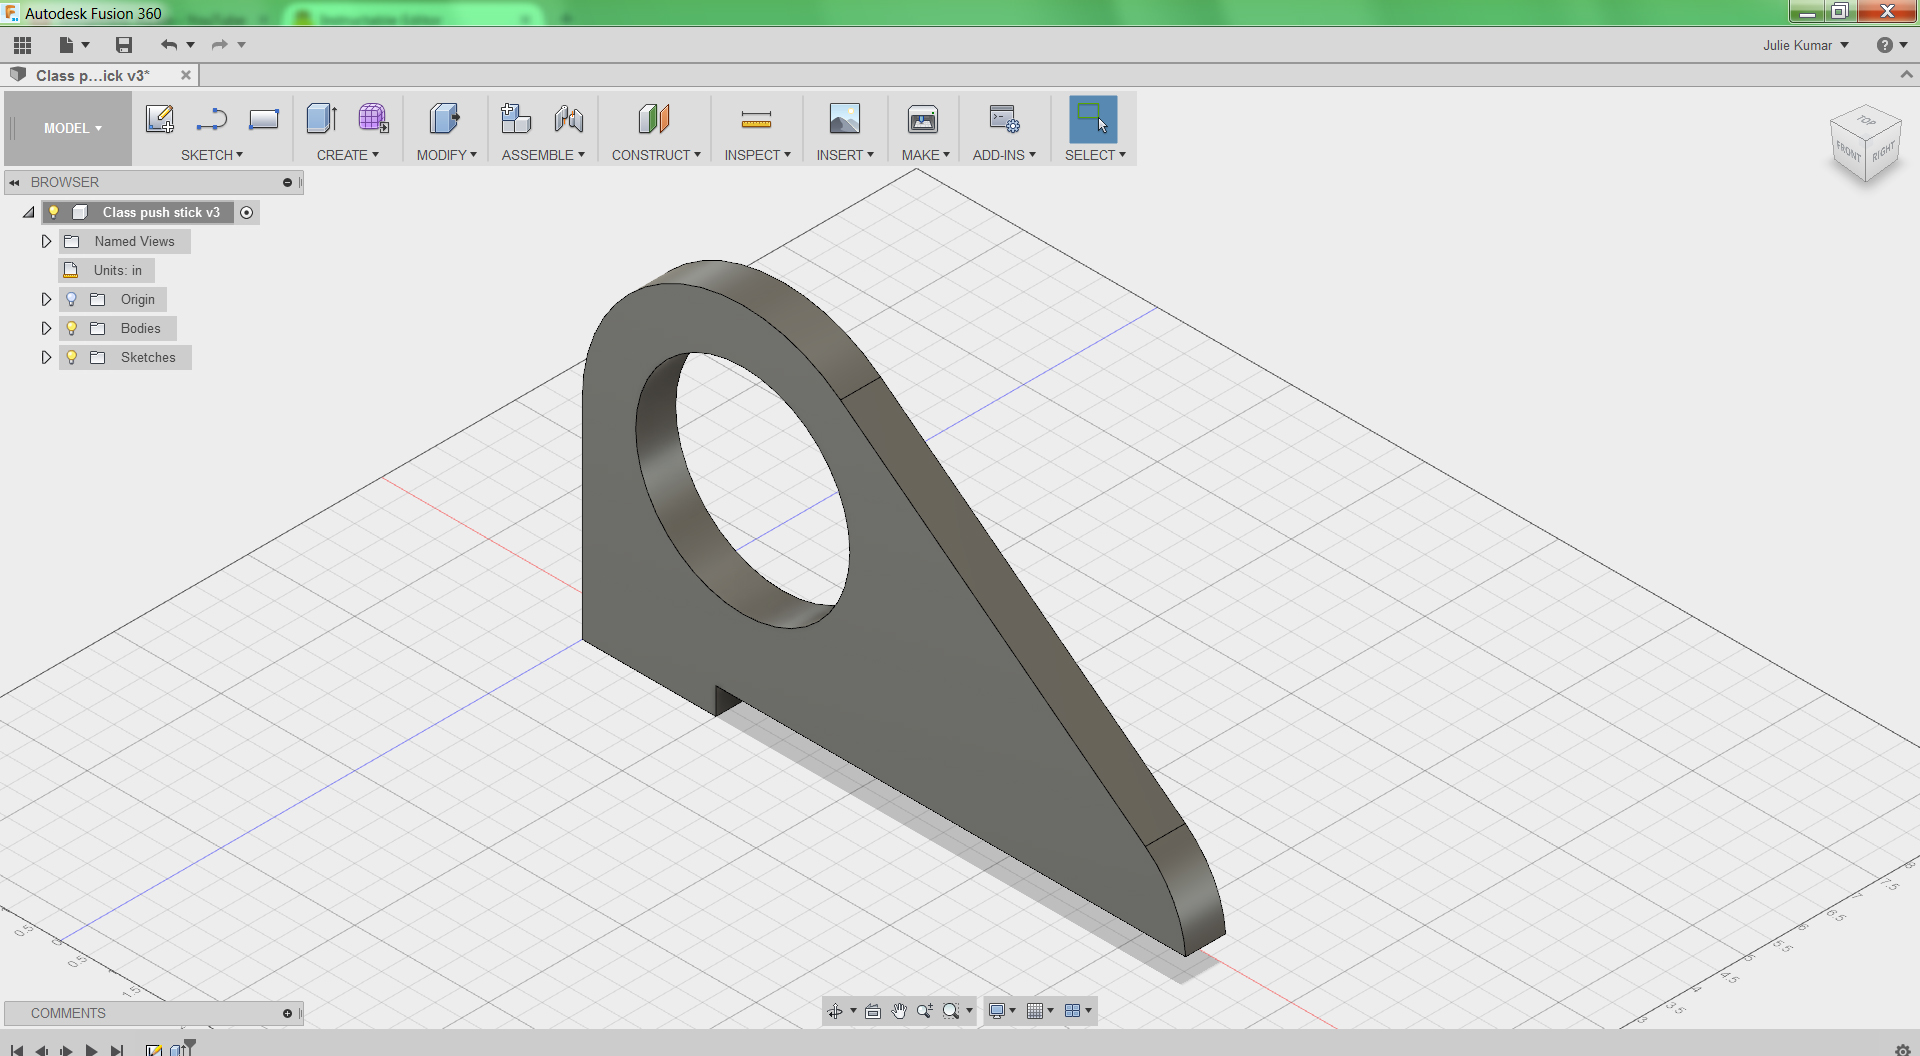
Task: Open the ASSEMBLE menu
Action: click(x=543, y=155)
